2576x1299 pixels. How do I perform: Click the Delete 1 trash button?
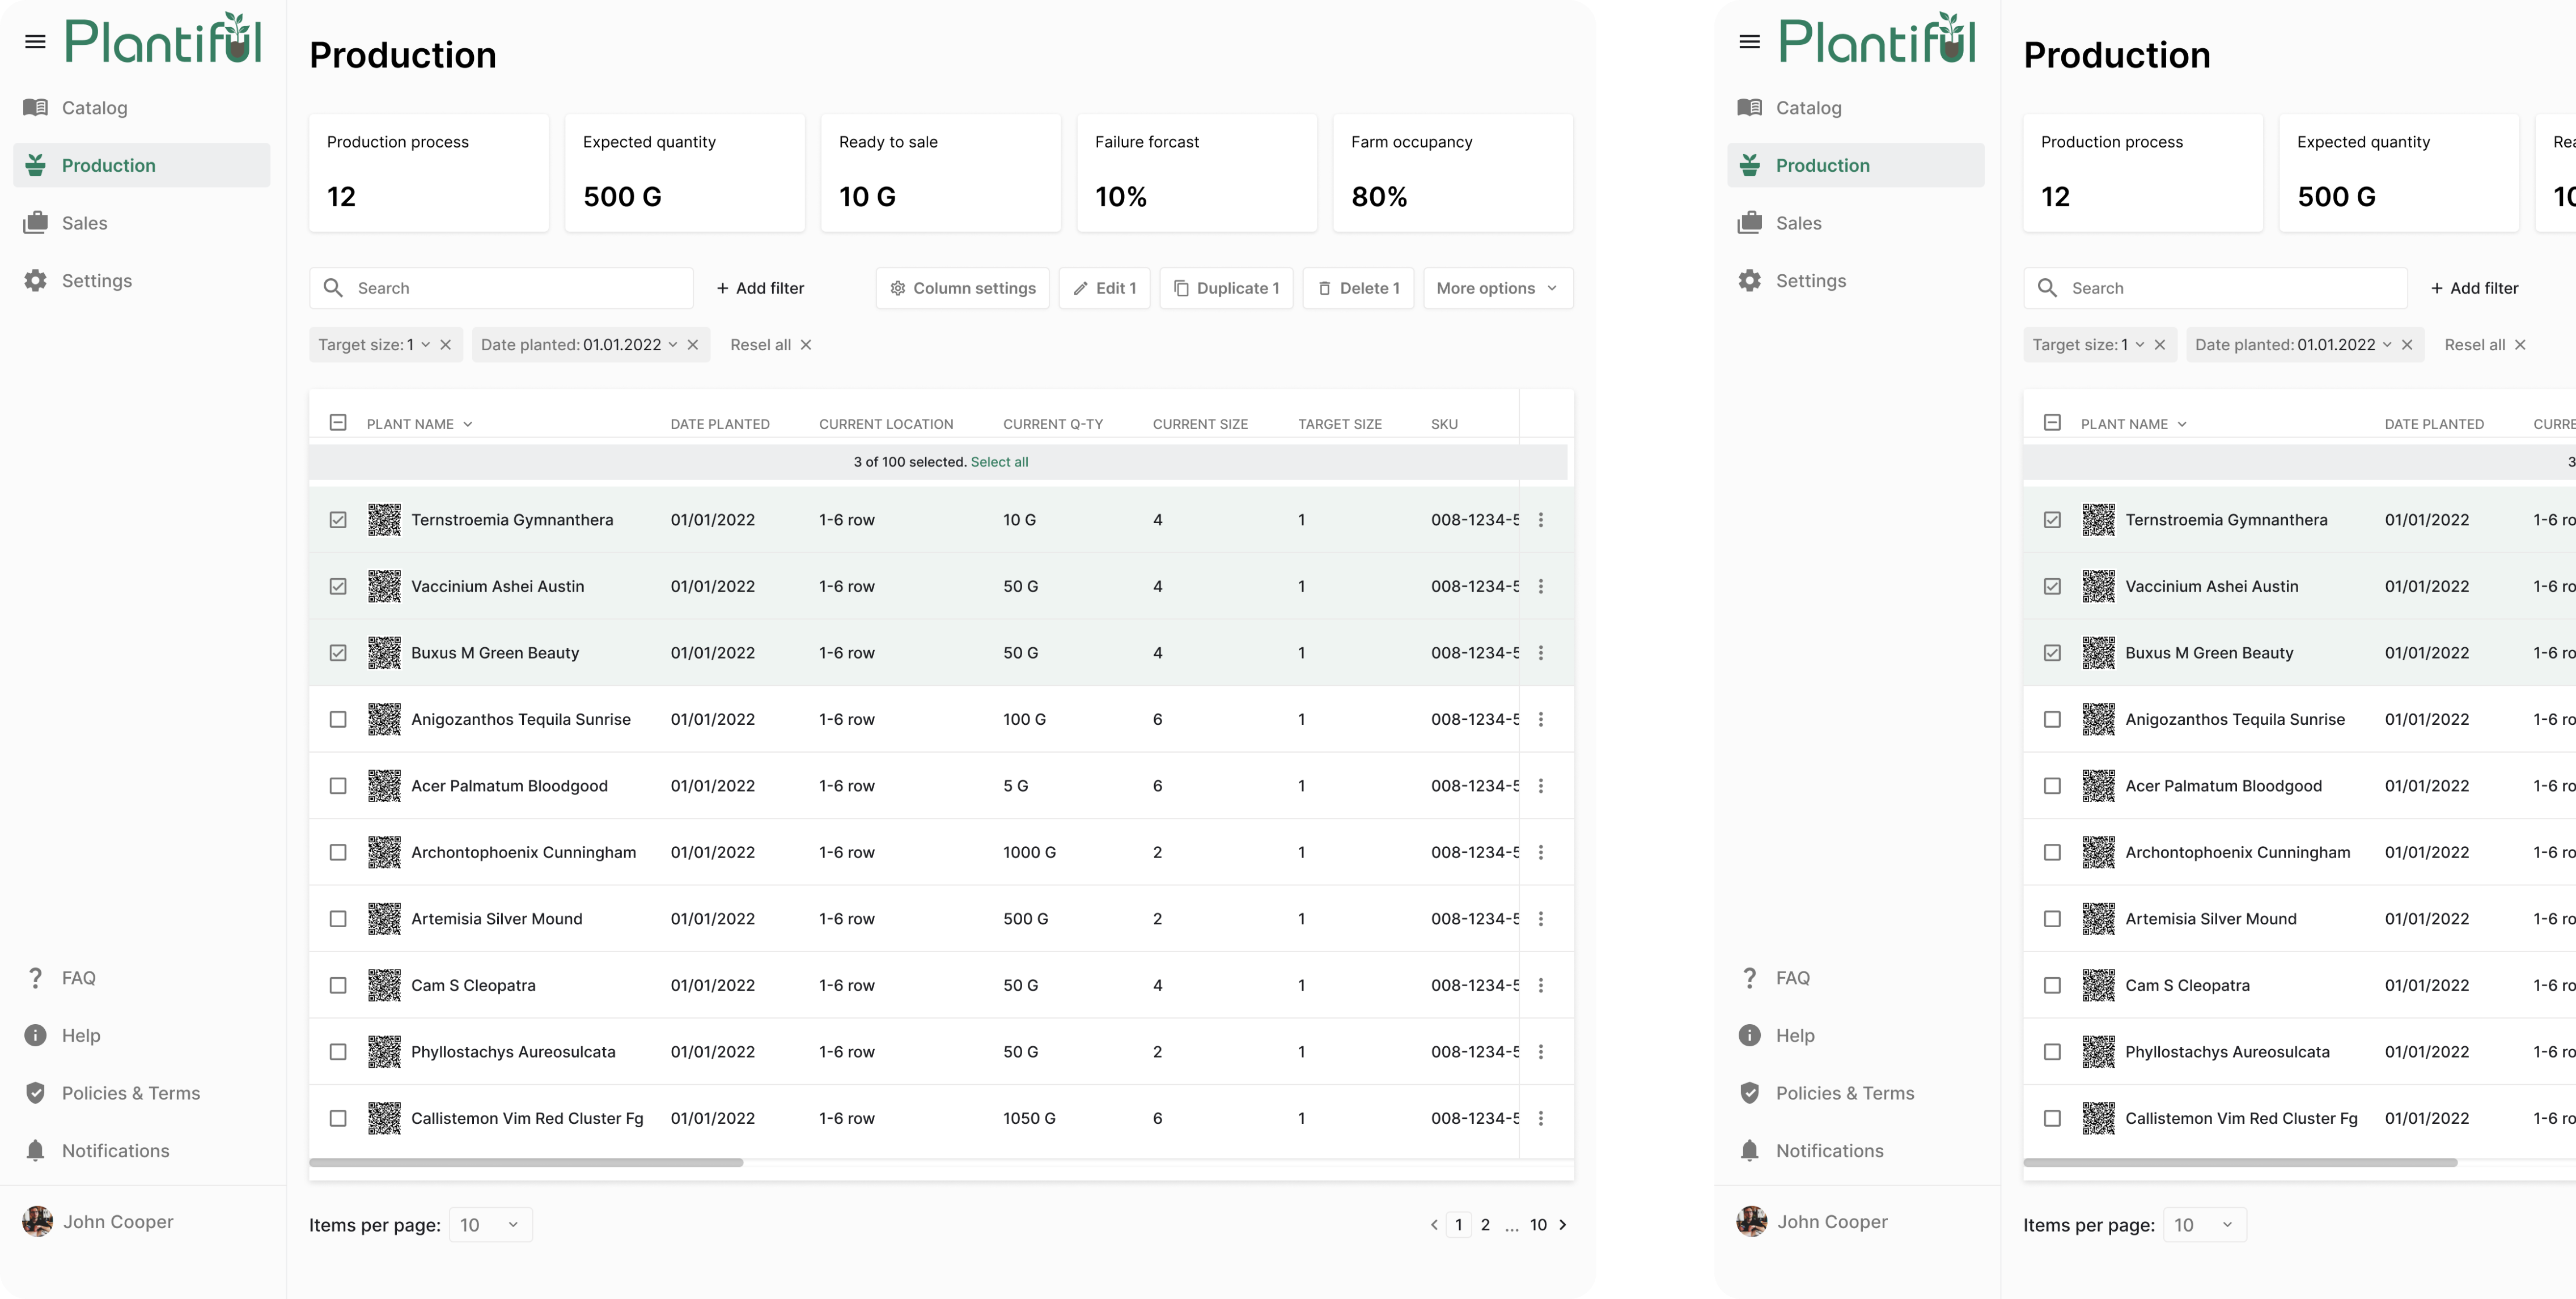1358,288
